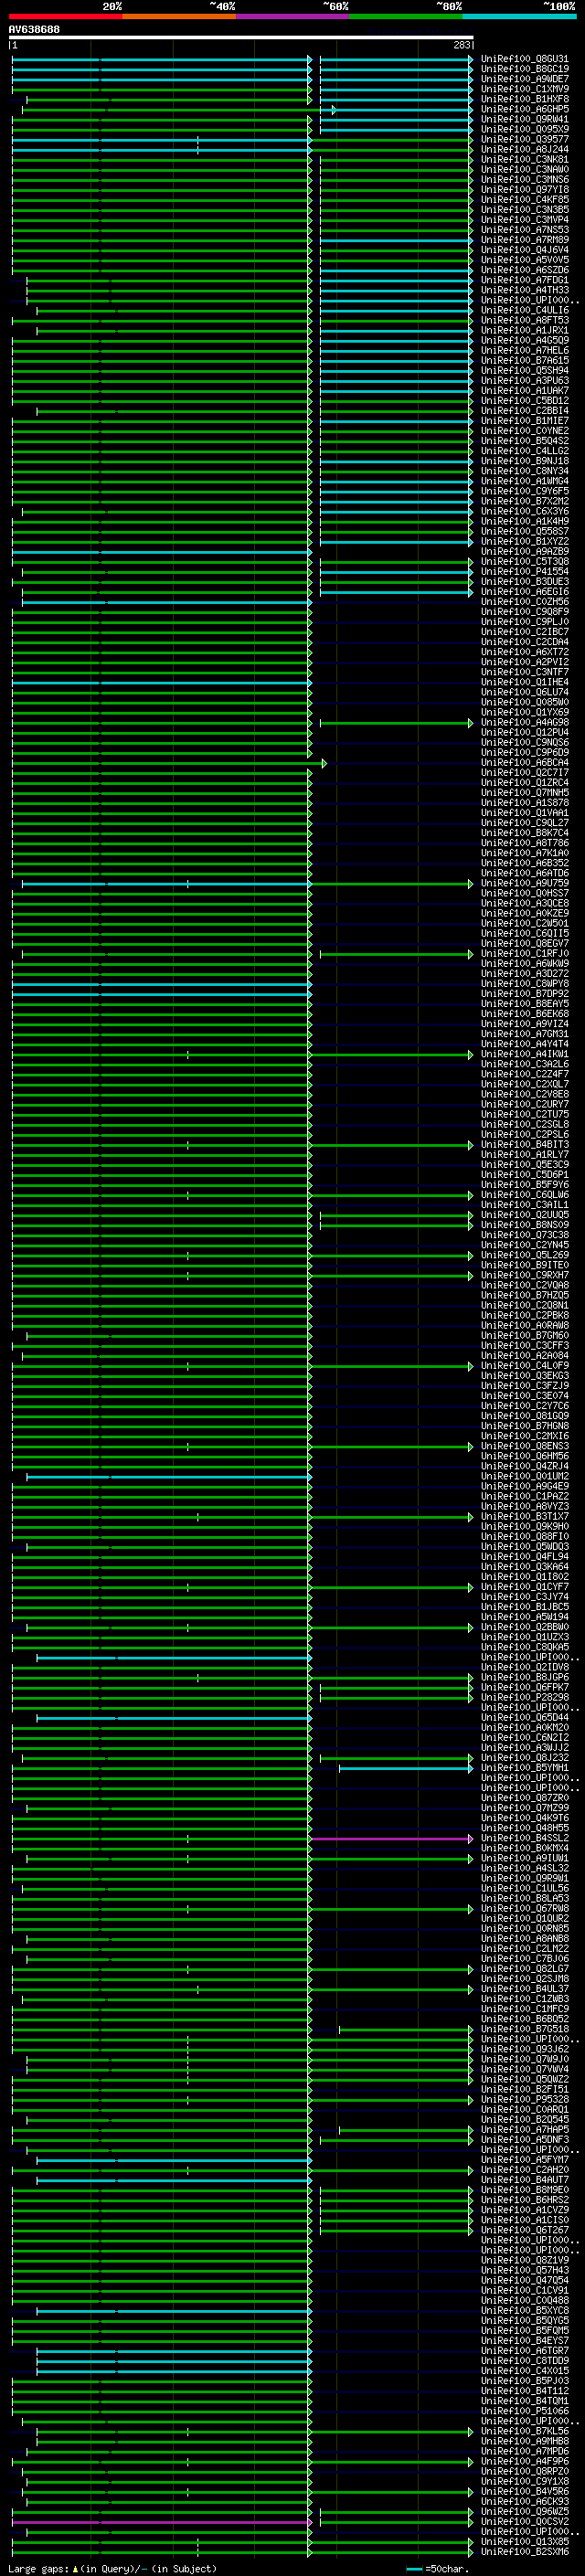Select the UniRef100_A7FDG1 label
The image size is (585, 2576).
coord(524,280)
